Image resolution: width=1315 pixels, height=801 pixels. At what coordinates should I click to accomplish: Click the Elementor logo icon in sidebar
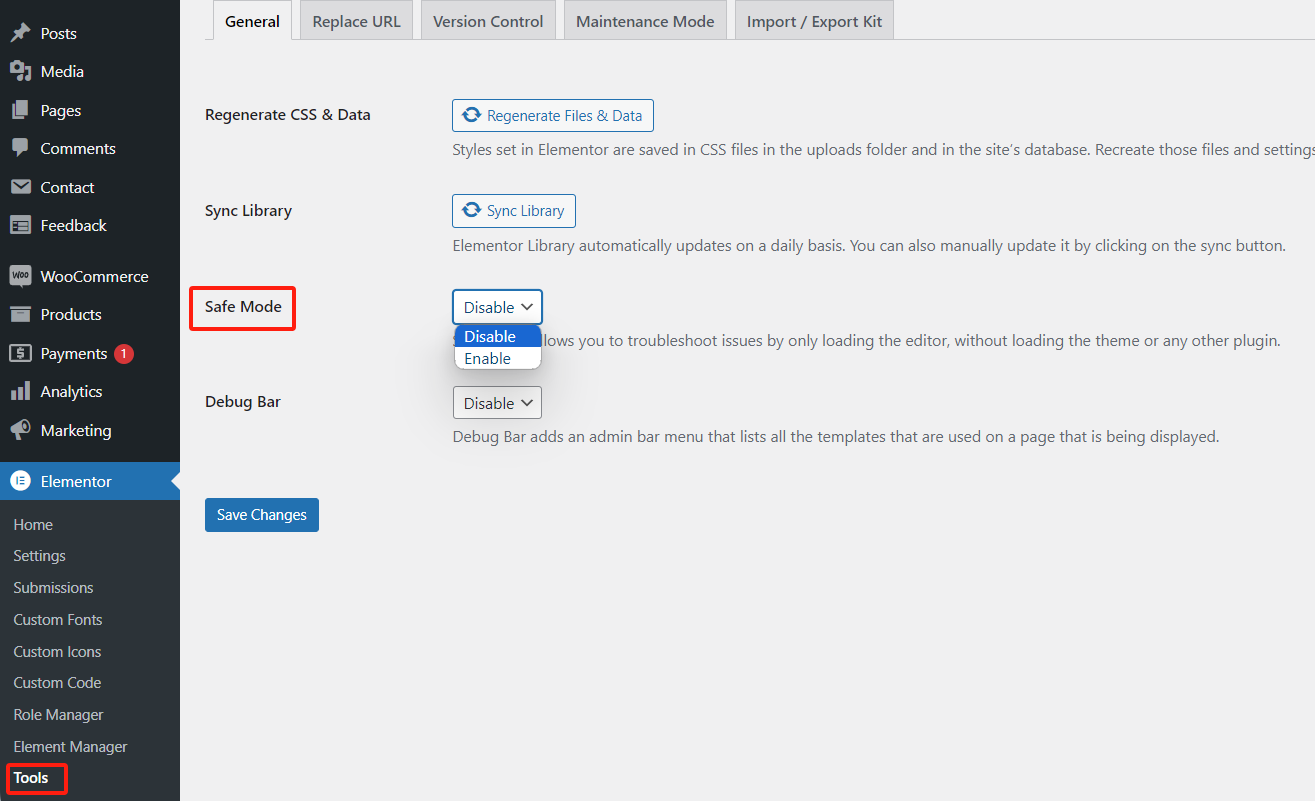tap(22, 481)
